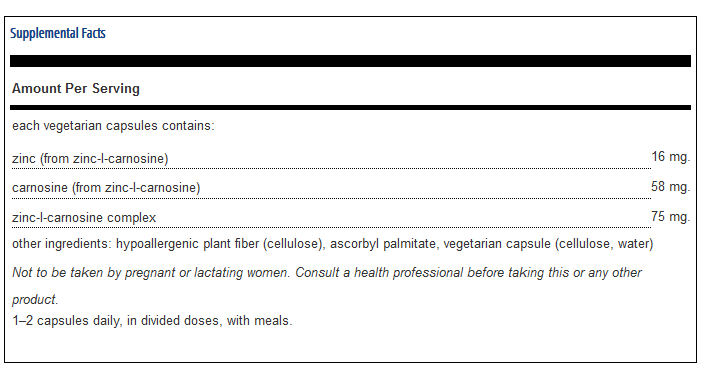Click 'each vegetarian capsules contains' text

113,126
